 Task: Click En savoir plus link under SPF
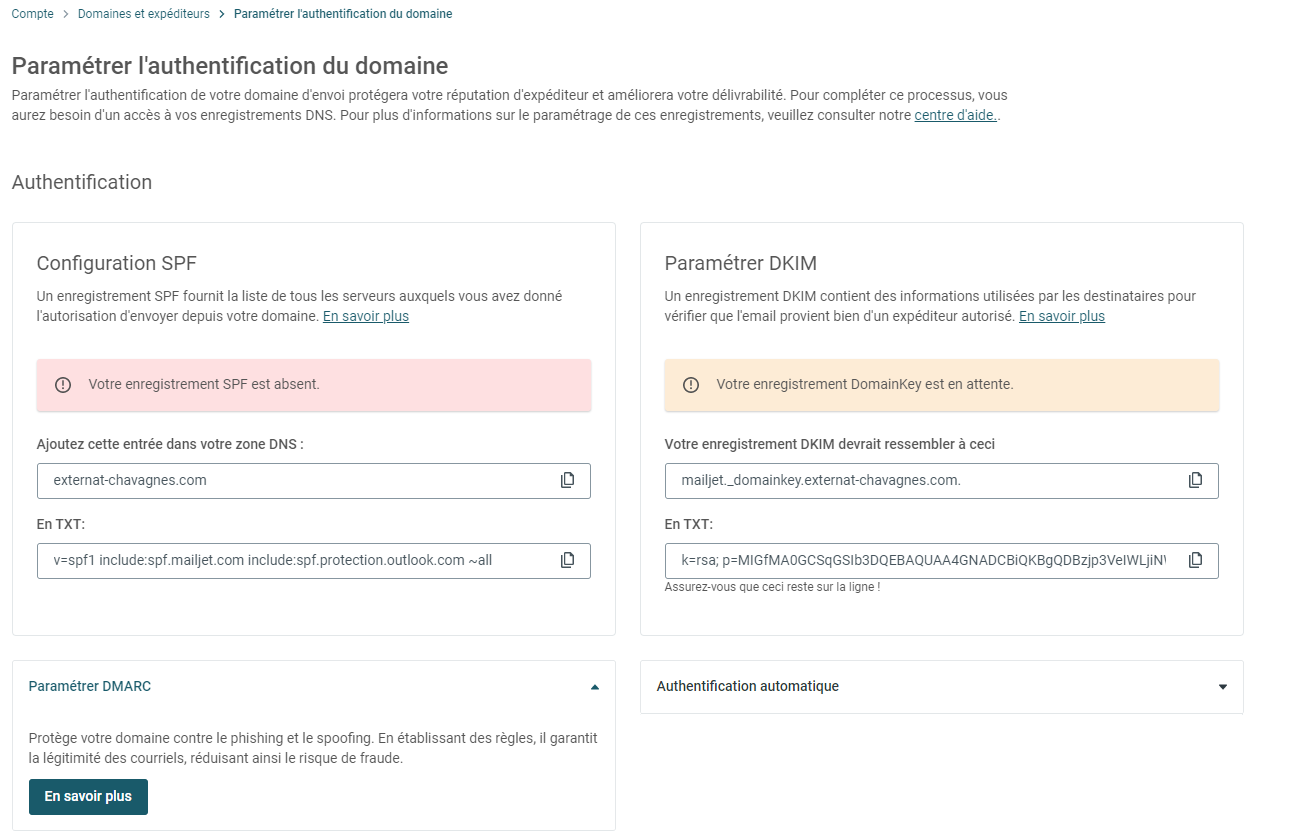coord(366,316)
